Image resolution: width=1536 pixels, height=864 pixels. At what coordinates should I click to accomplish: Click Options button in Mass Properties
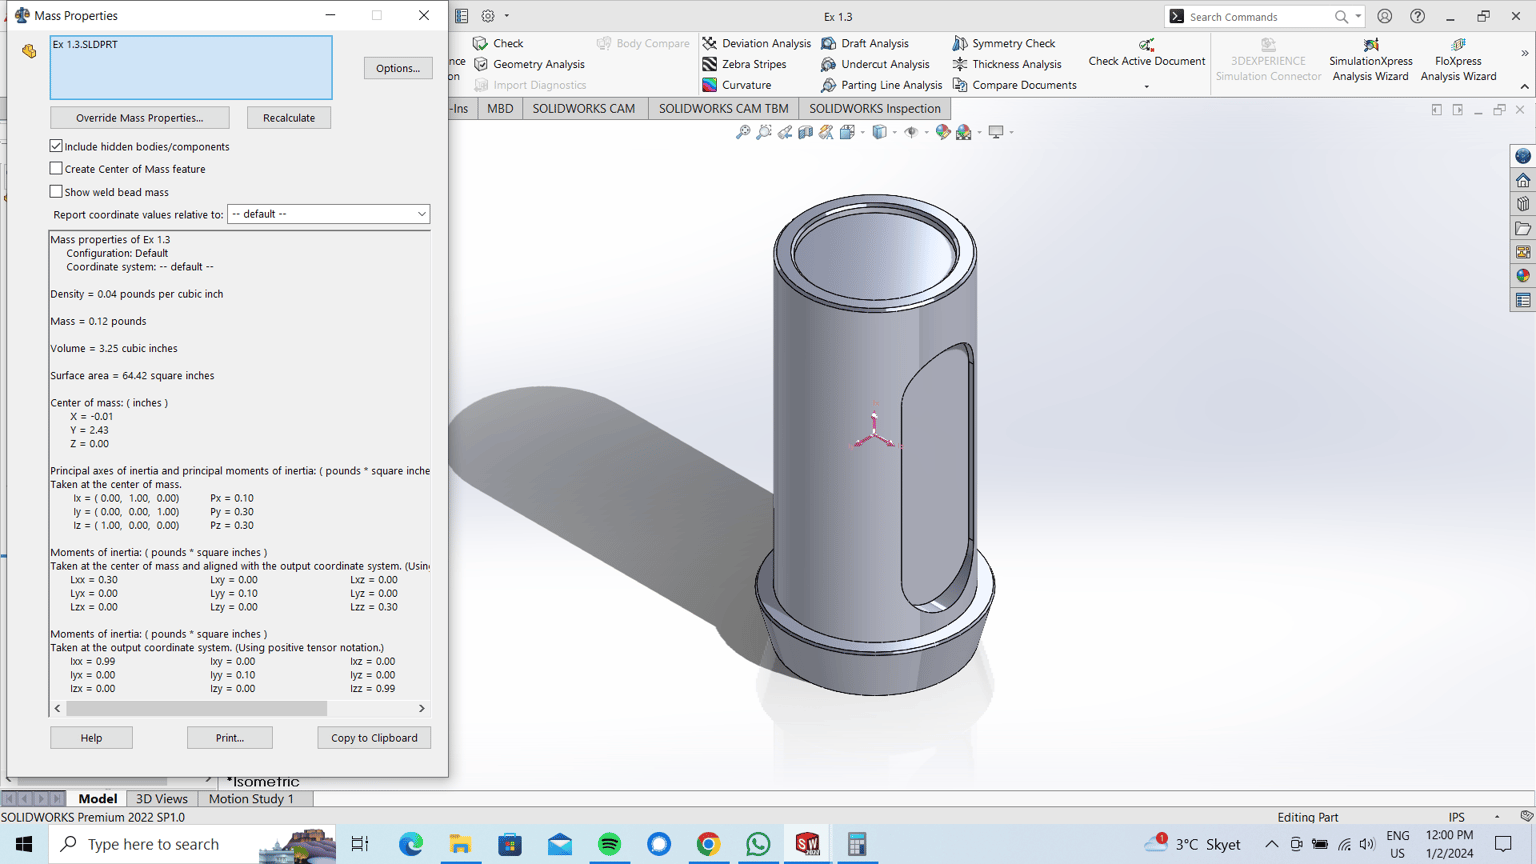point(398,68)
